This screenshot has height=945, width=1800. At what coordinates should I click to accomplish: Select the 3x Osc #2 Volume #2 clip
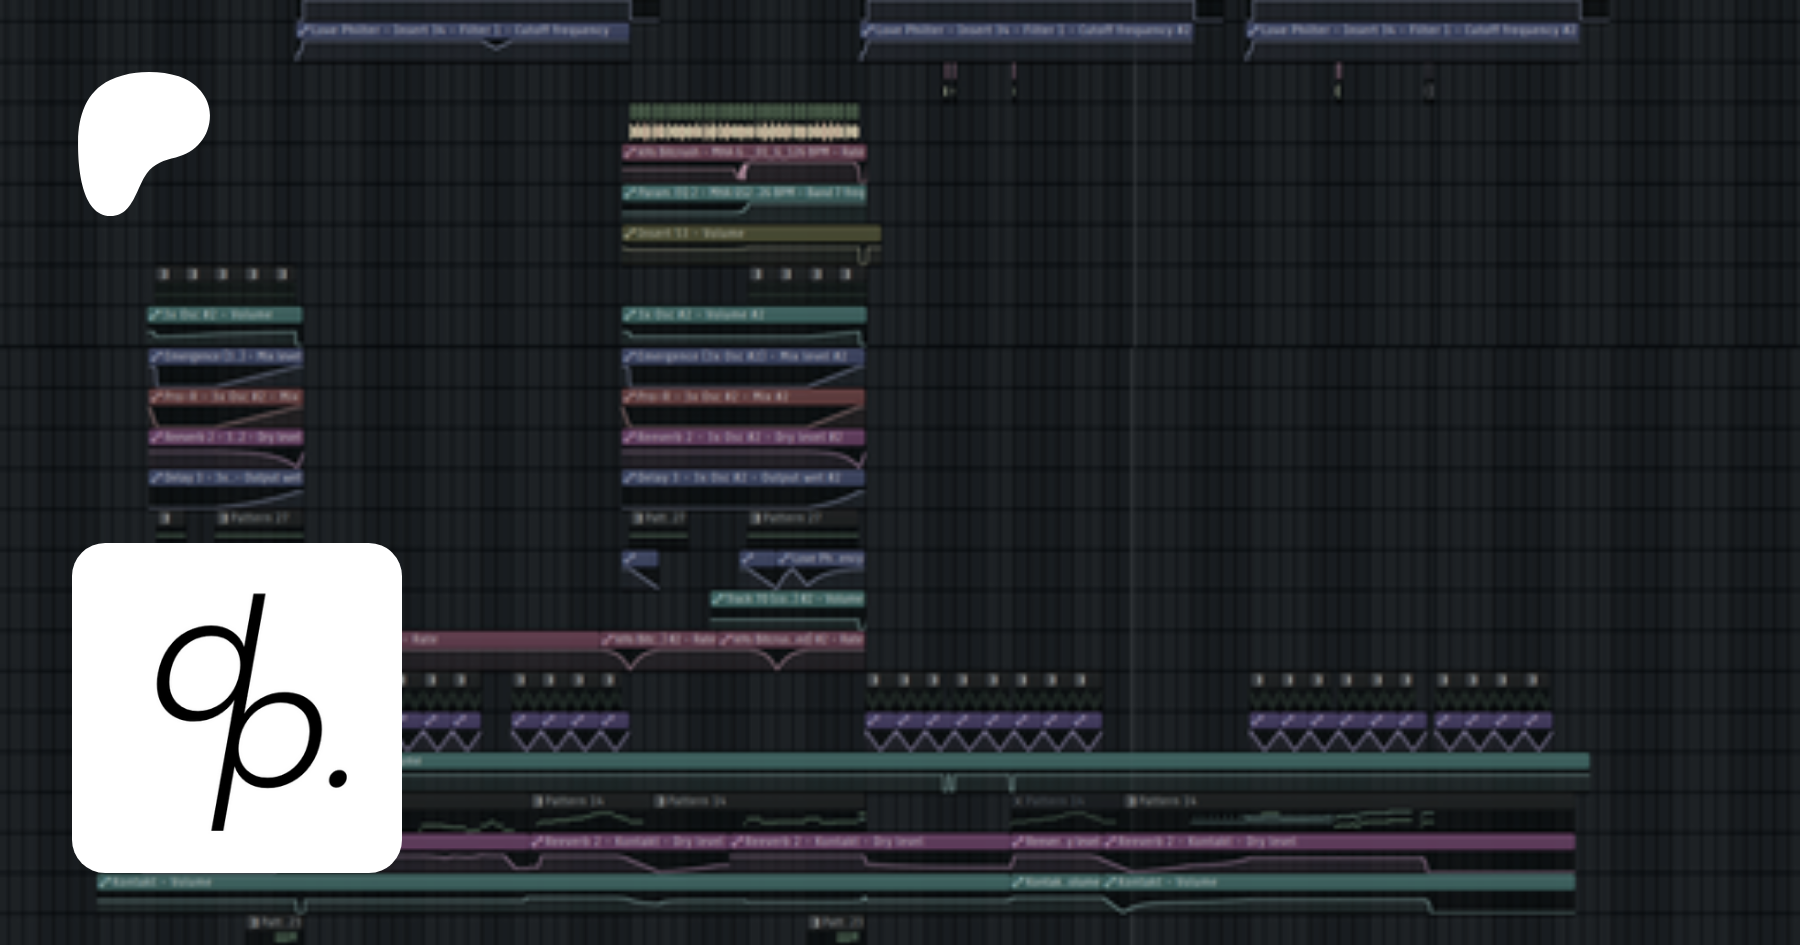[x=745, y=315]
